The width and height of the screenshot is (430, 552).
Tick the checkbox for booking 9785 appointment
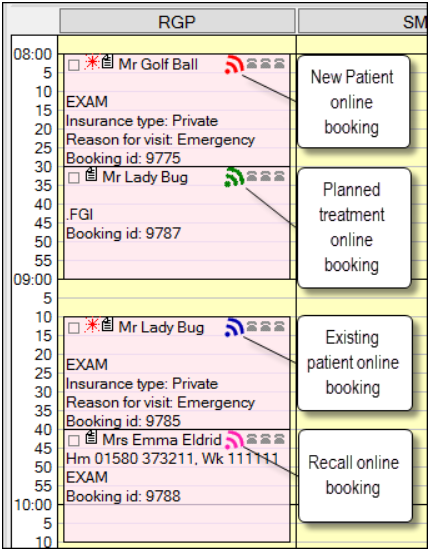click(x=74, y=328)
